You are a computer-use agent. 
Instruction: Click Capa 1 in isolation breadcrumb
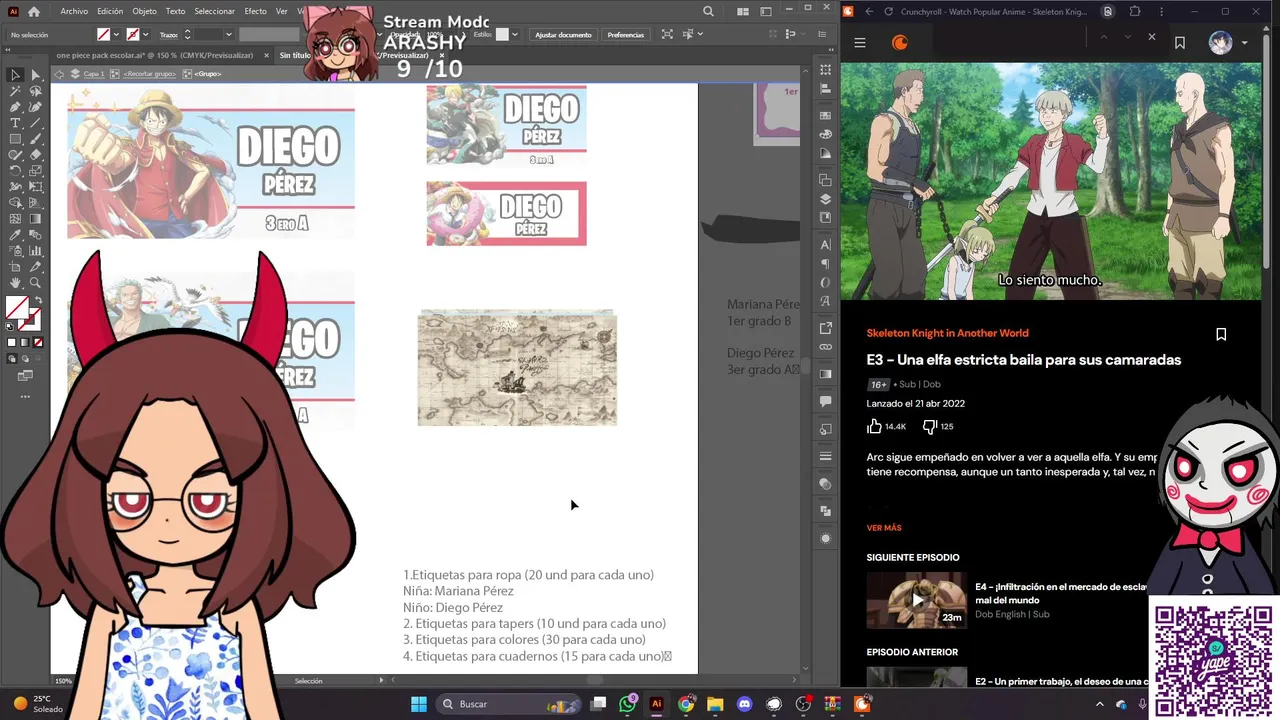click(94, 74)
